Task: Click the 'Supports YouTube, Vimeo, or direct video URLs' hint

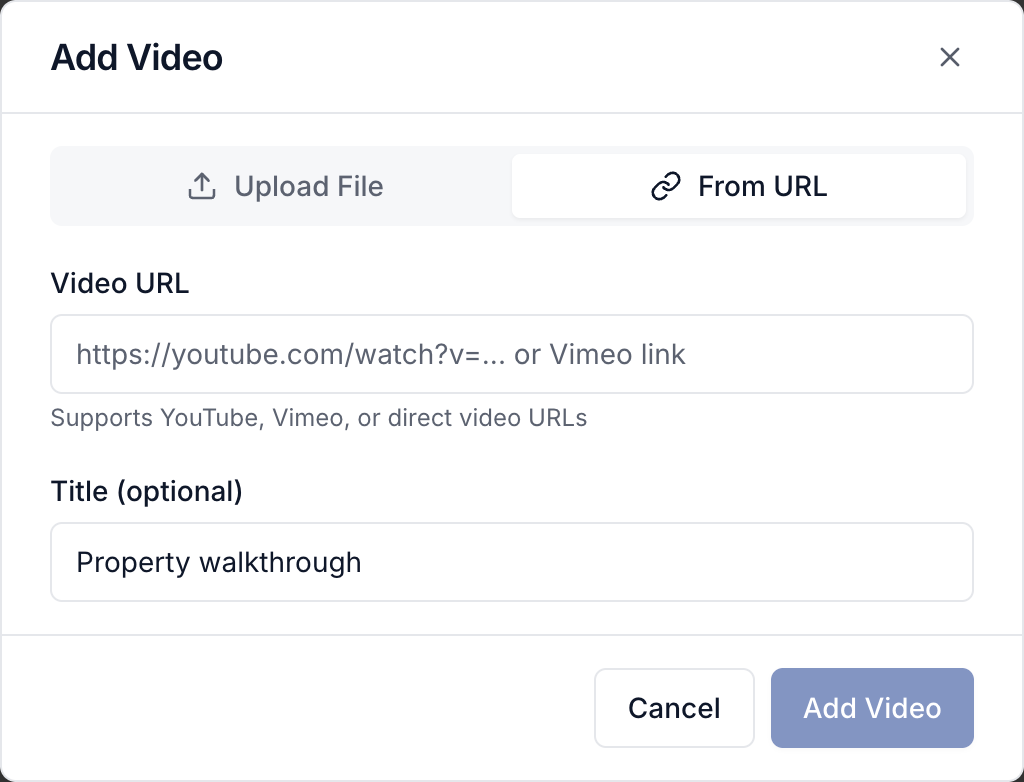Action: (x=319, y=418)
